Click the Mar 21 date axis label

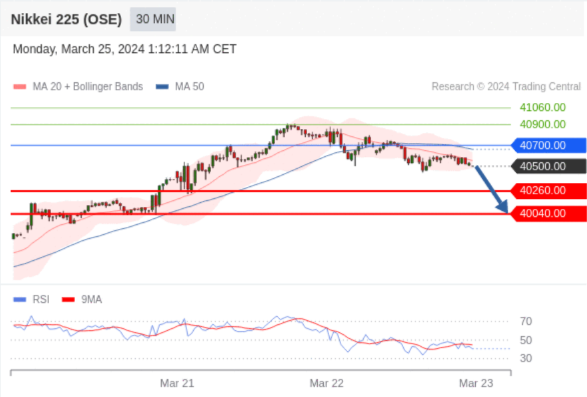(x=177, y=383)
